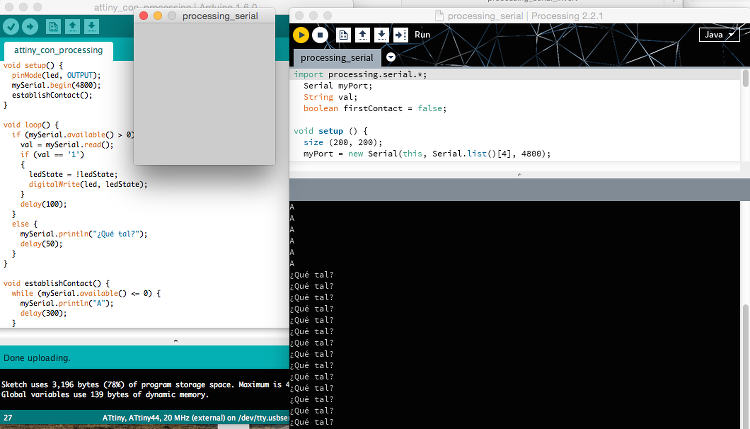Click the ATtiny44 board info in status bar
This screenshot has width=750, height=429.
pyautogui.click(x=195, y=418)
